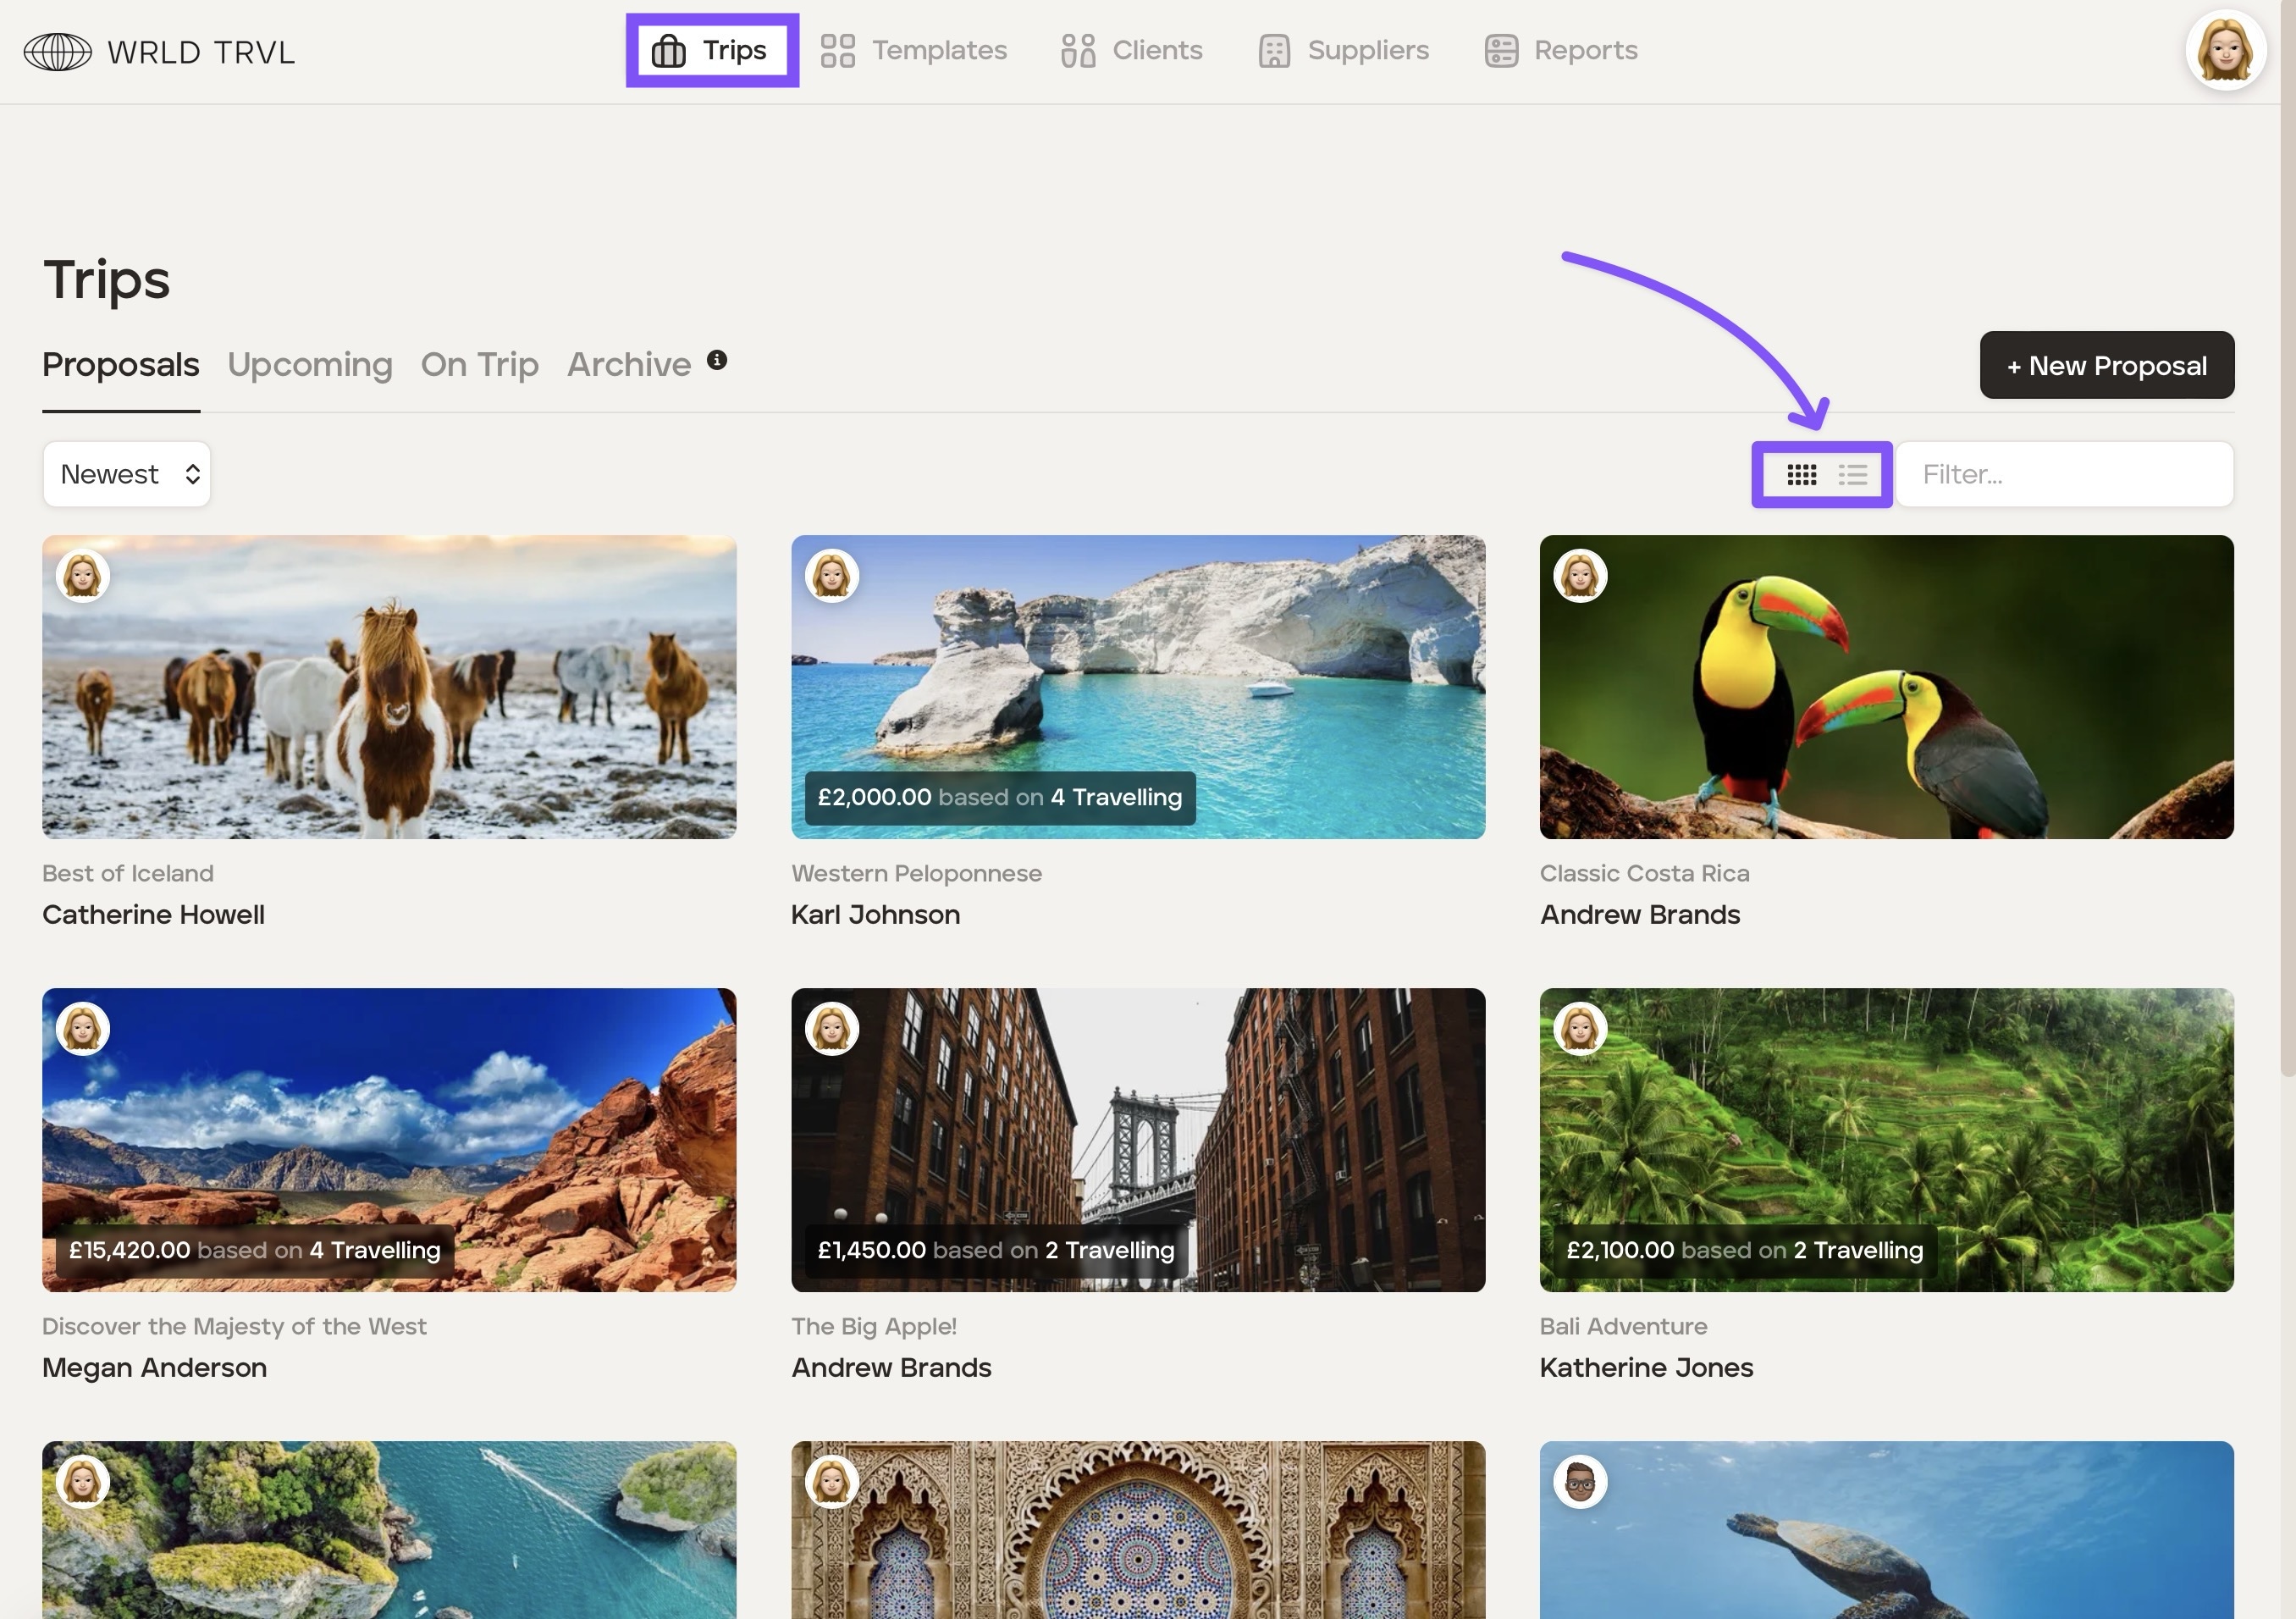The image size is (2296, 1619).
Task: Switch to the Upcoming tab
Action: click(310, 365)
